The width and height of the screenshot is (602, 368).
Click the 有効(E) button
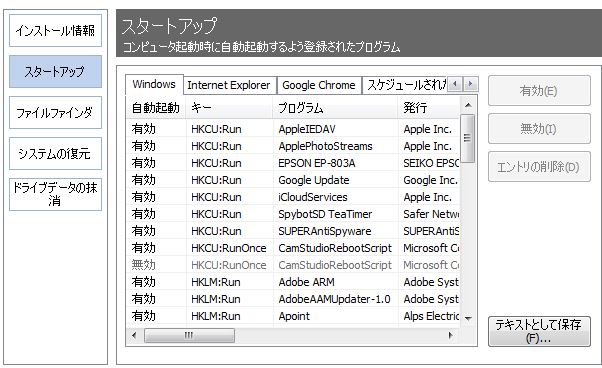point(539,91)
